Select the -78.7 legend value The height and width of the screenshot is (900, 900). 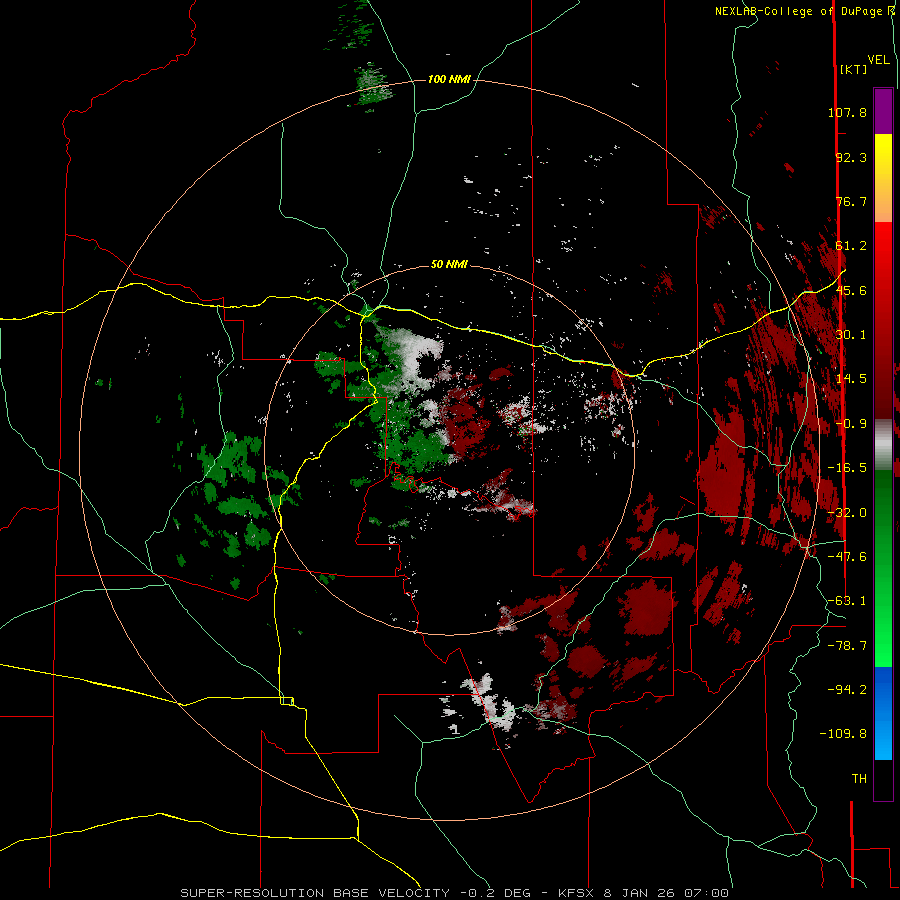coord(847,646)
